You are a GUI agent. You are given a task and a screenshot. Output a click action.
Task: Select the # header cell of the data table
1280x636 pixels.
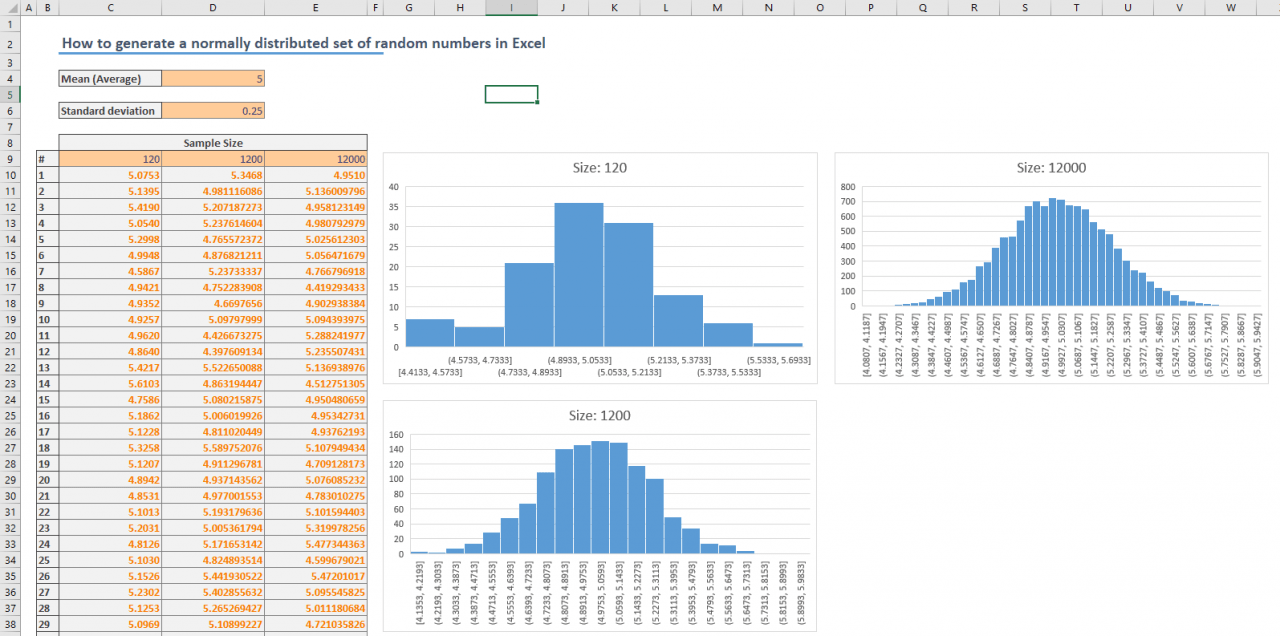pos(47,158)
